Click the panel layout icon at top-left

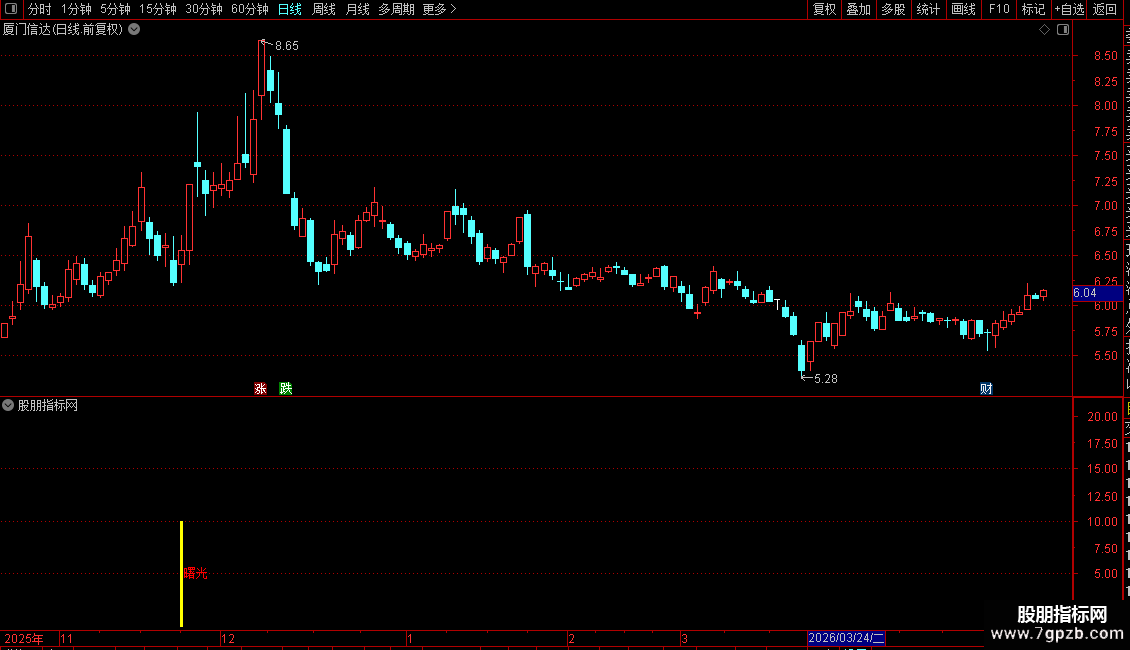click(11, 9)
